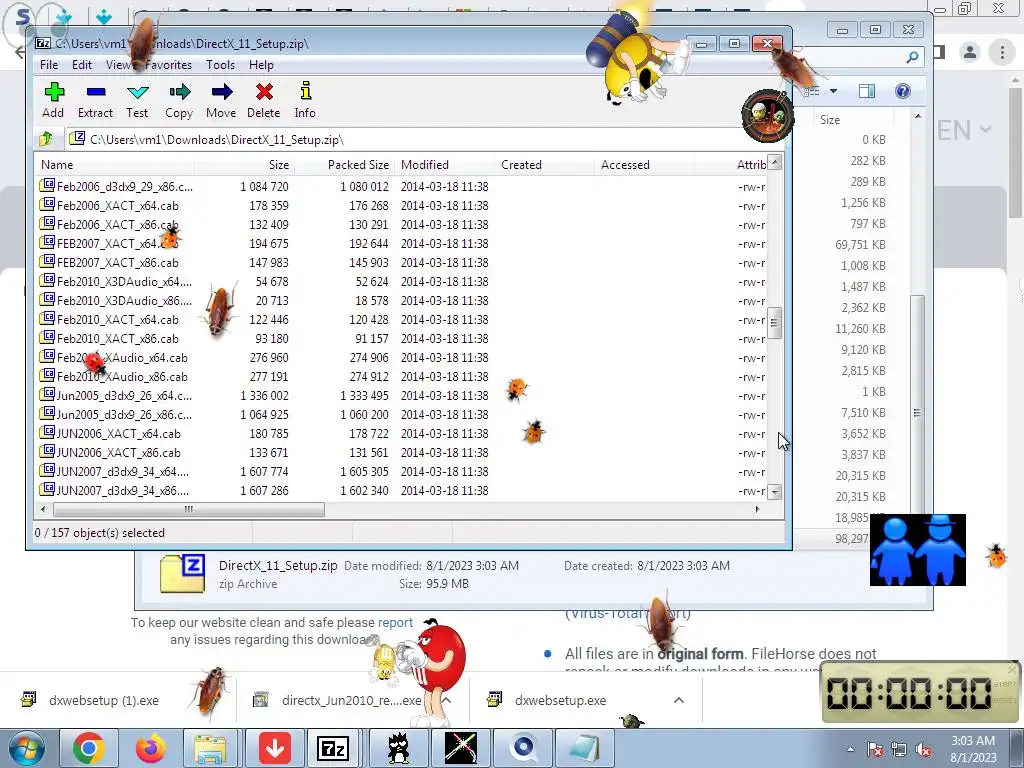Show hidden tray icons arrow
Viewport: 1024px width, 768px height.
tap(850, 750)
